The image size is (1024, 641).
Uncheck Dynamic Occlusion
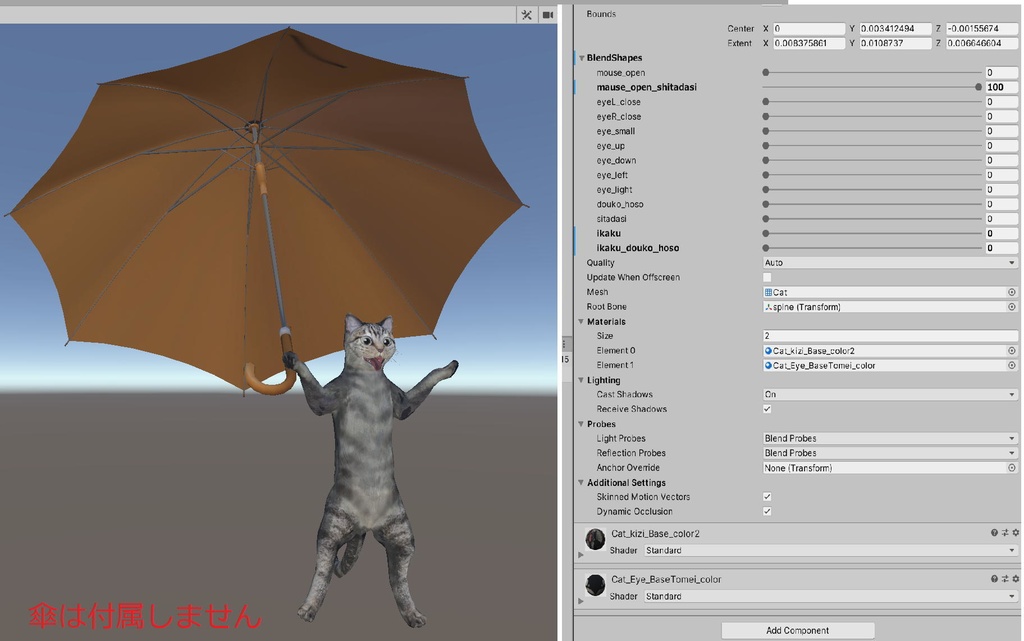point(766,511)
